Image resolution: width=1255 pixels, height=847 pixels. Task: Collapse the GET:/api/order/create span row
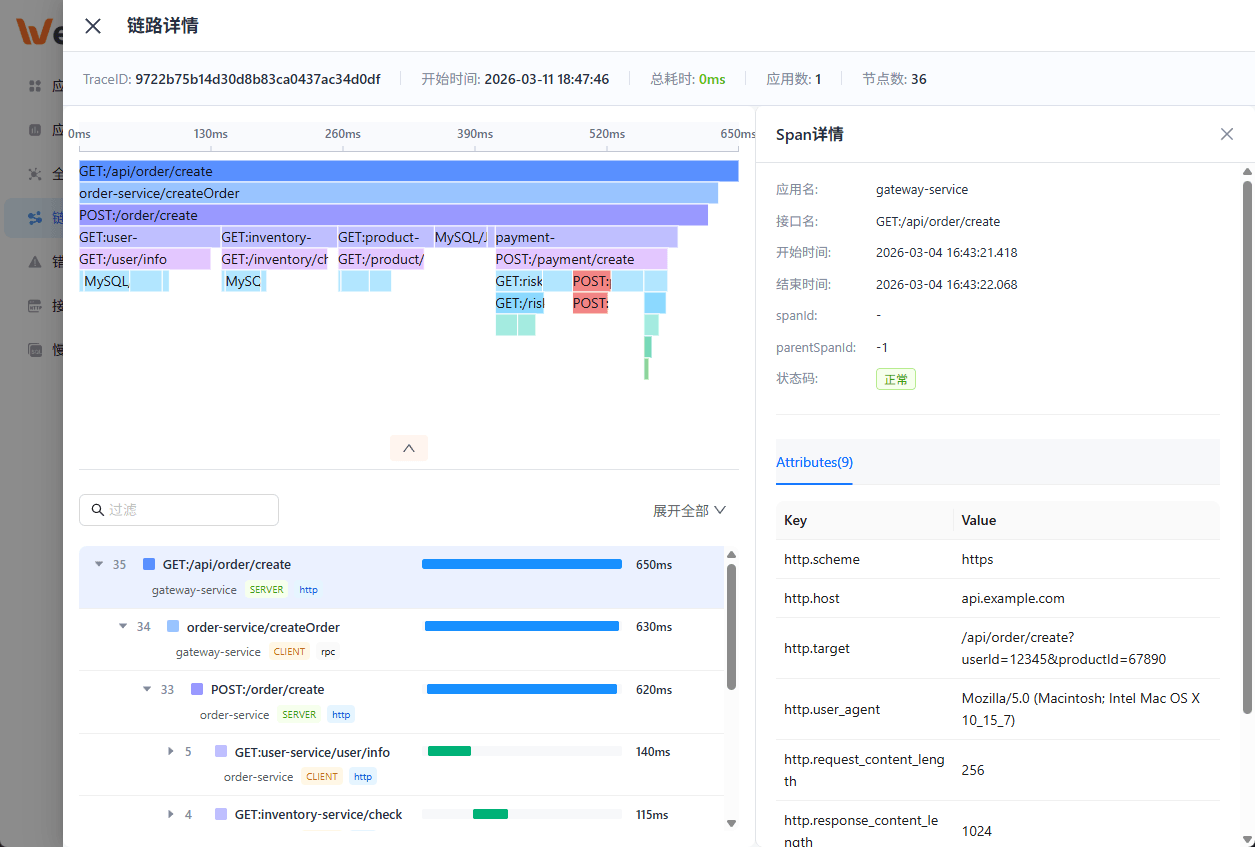click(99, 564)
